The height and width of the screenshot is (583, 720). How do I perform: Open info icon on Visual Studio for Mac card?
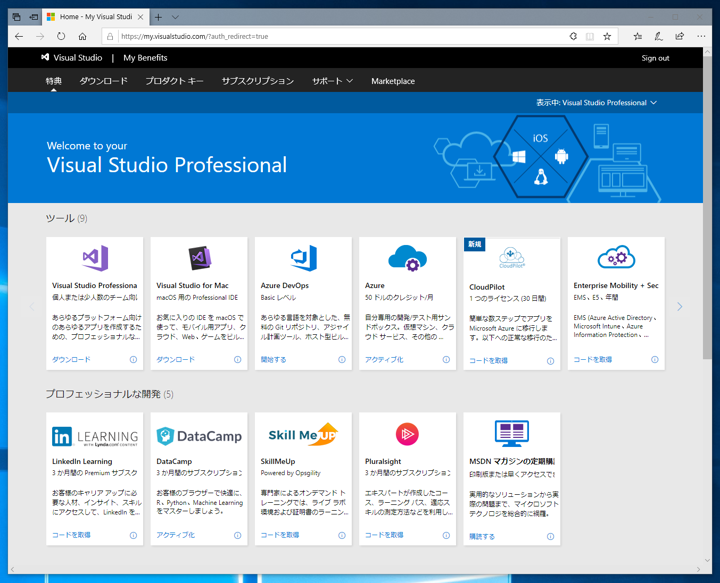[237, 359]
